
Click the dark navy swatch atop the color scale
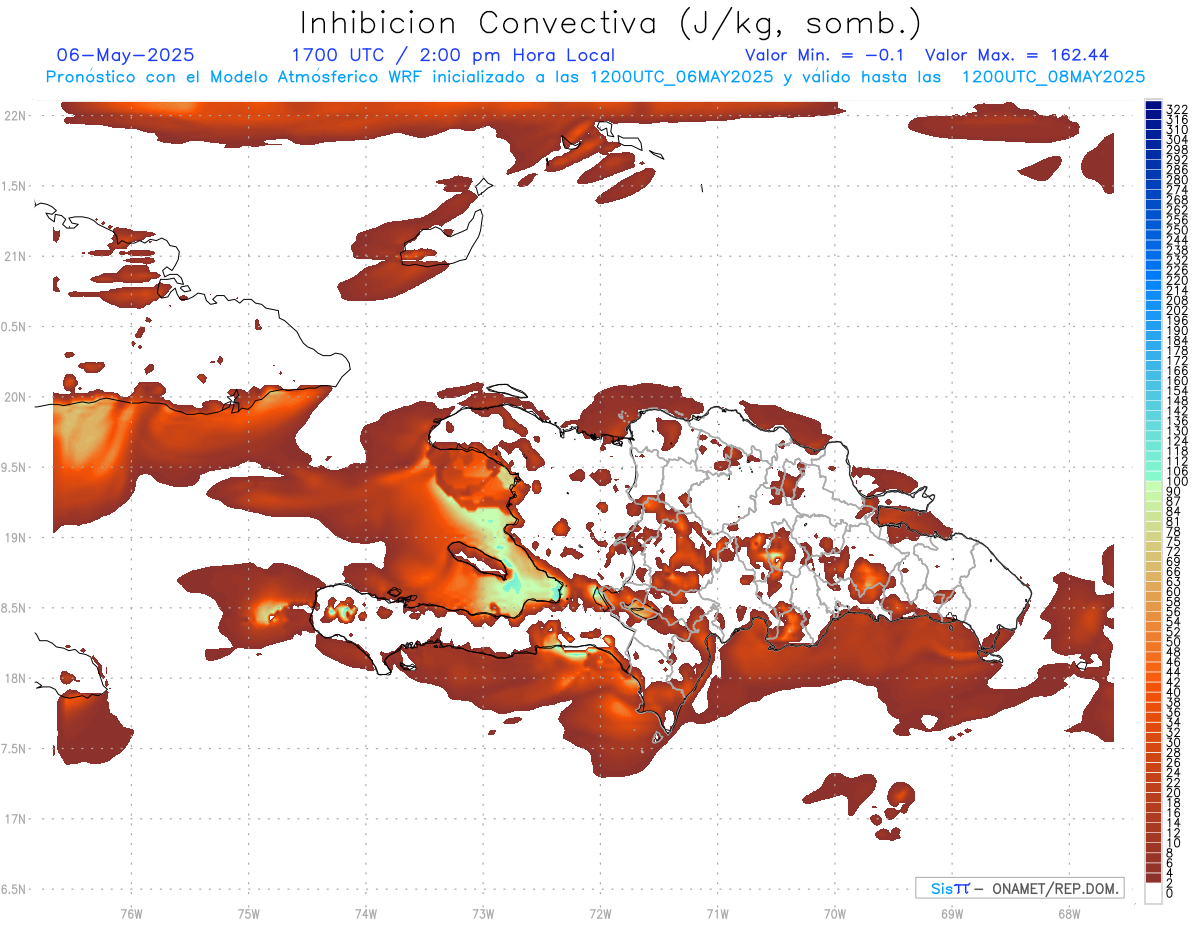(1154, 105)
